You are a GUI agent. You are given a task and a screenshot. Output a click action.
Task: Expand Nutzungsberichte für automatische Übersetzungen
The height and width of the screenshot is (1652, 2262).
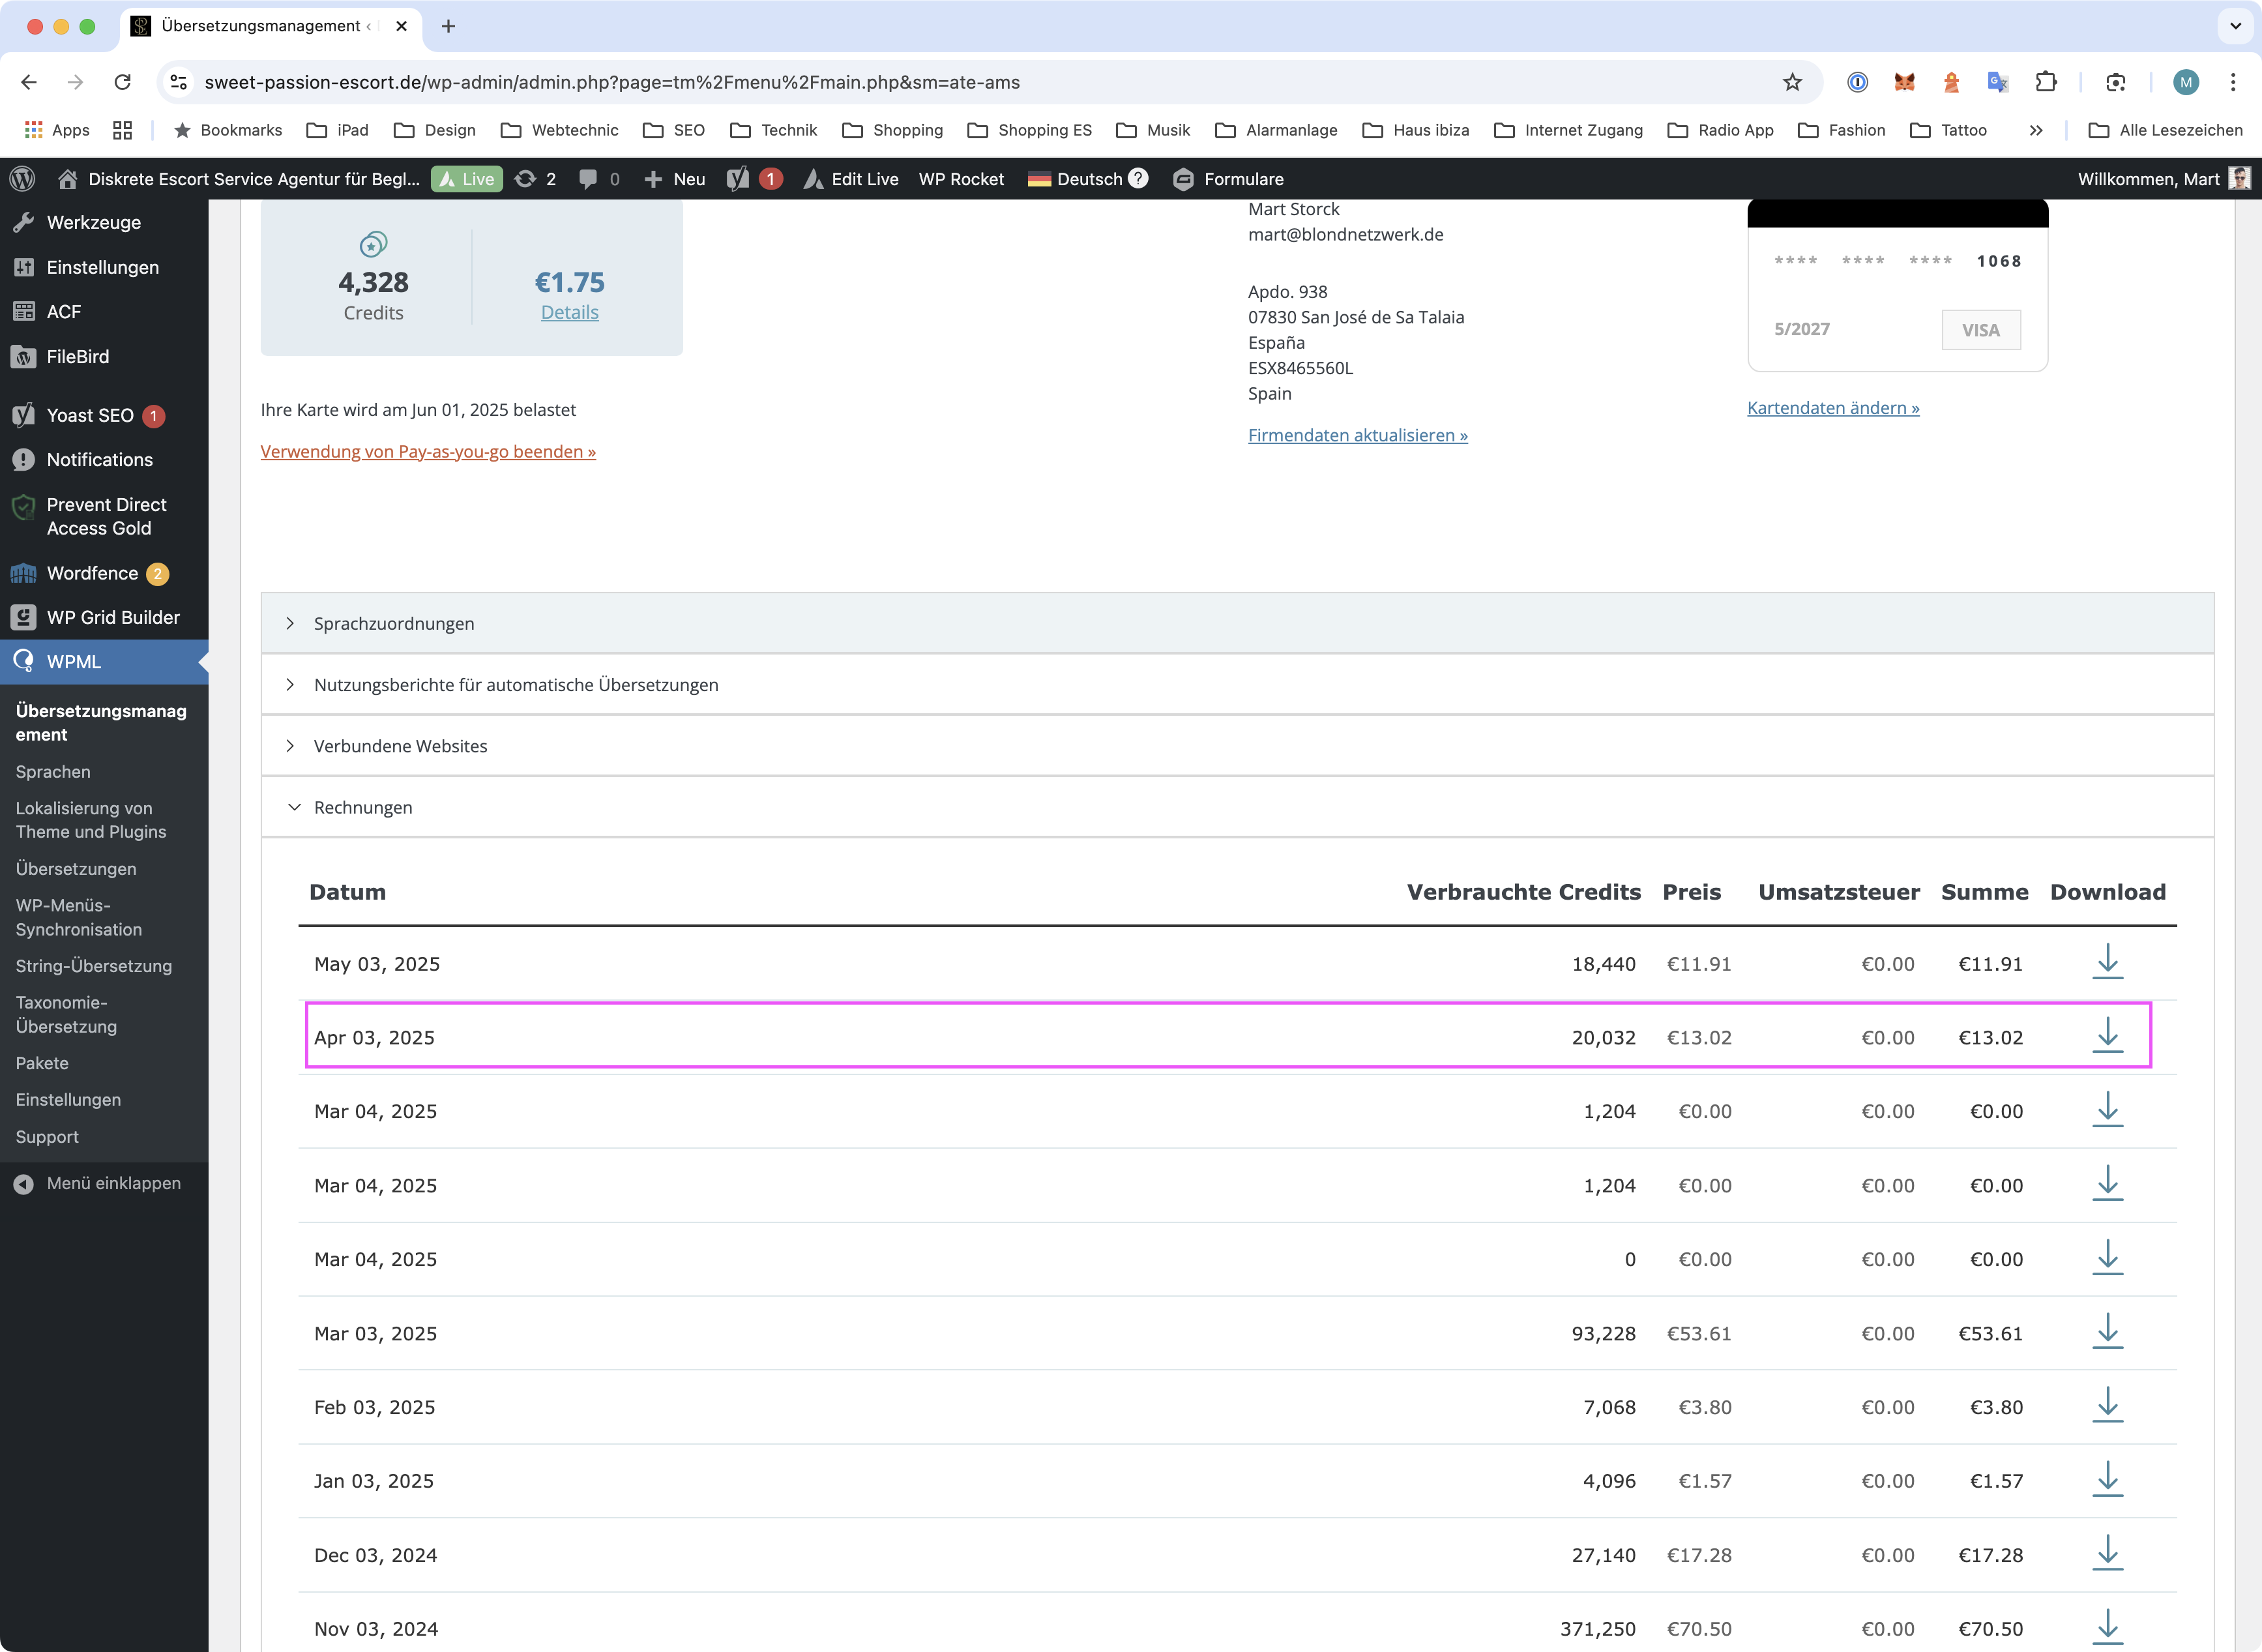(1237, 684)
